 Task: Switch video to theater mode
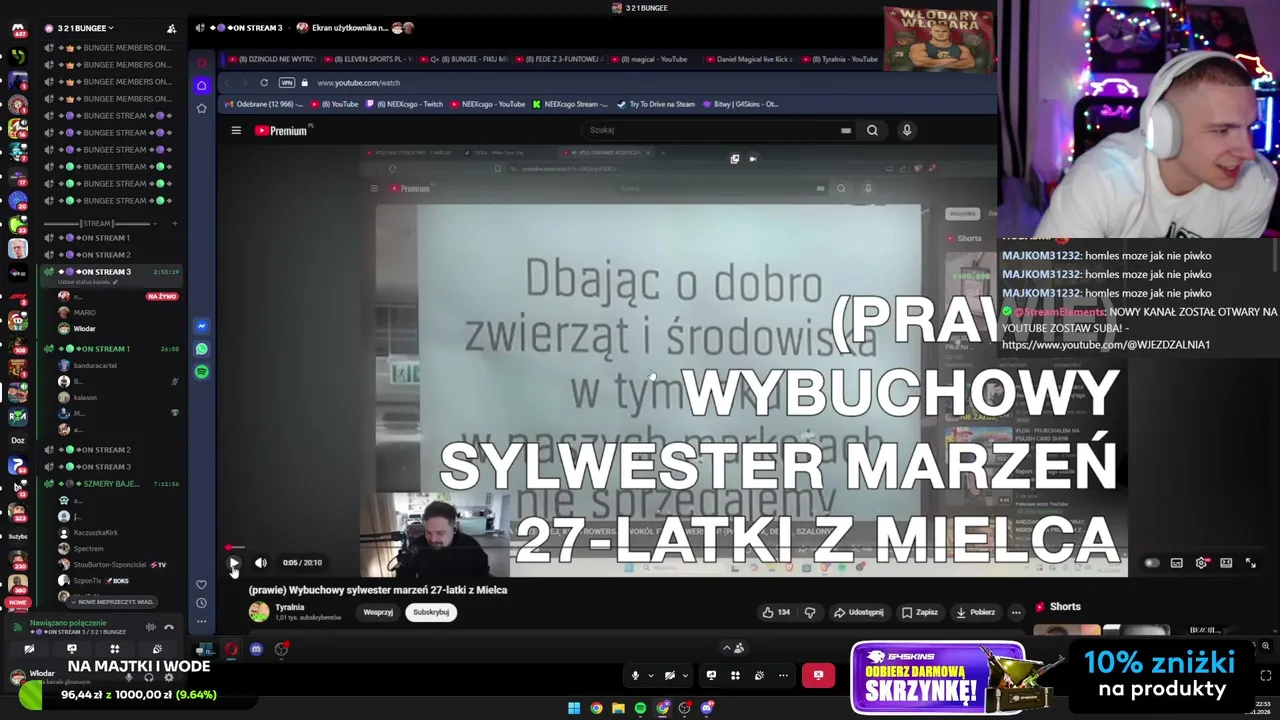pos(1226,563)
